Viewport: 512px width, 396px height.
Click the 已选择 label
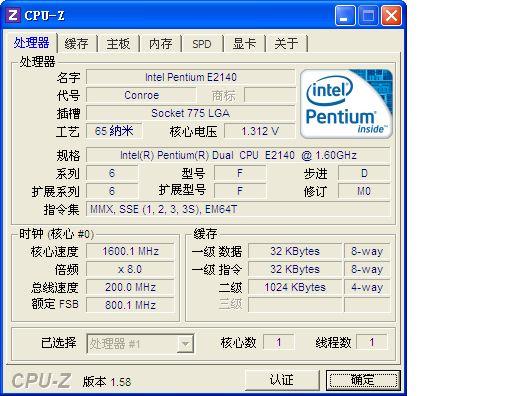pyautogui.click(x=59, y=343)
